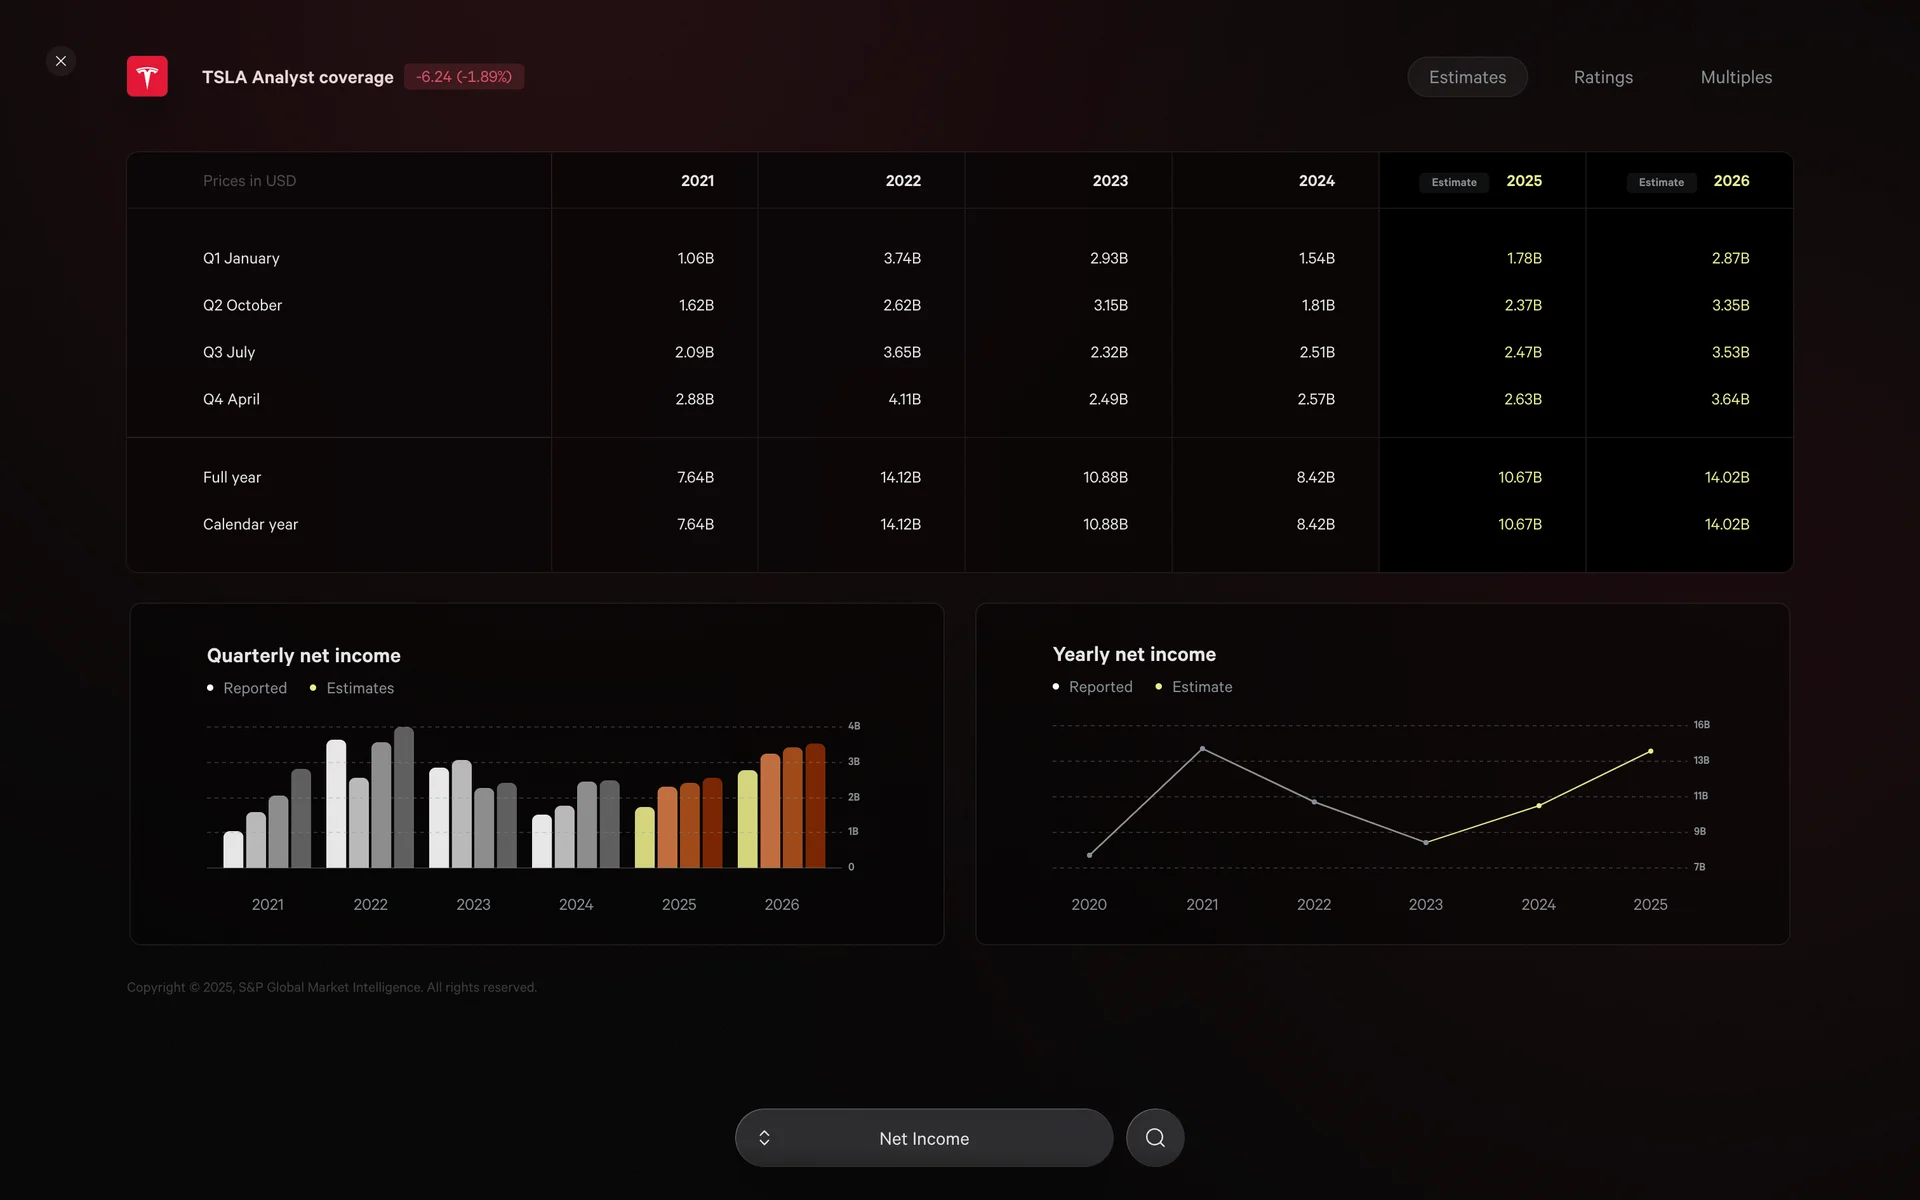Close the analyst coverage panel
The height and width of the screenshot is (1200, 1920).
61,61
